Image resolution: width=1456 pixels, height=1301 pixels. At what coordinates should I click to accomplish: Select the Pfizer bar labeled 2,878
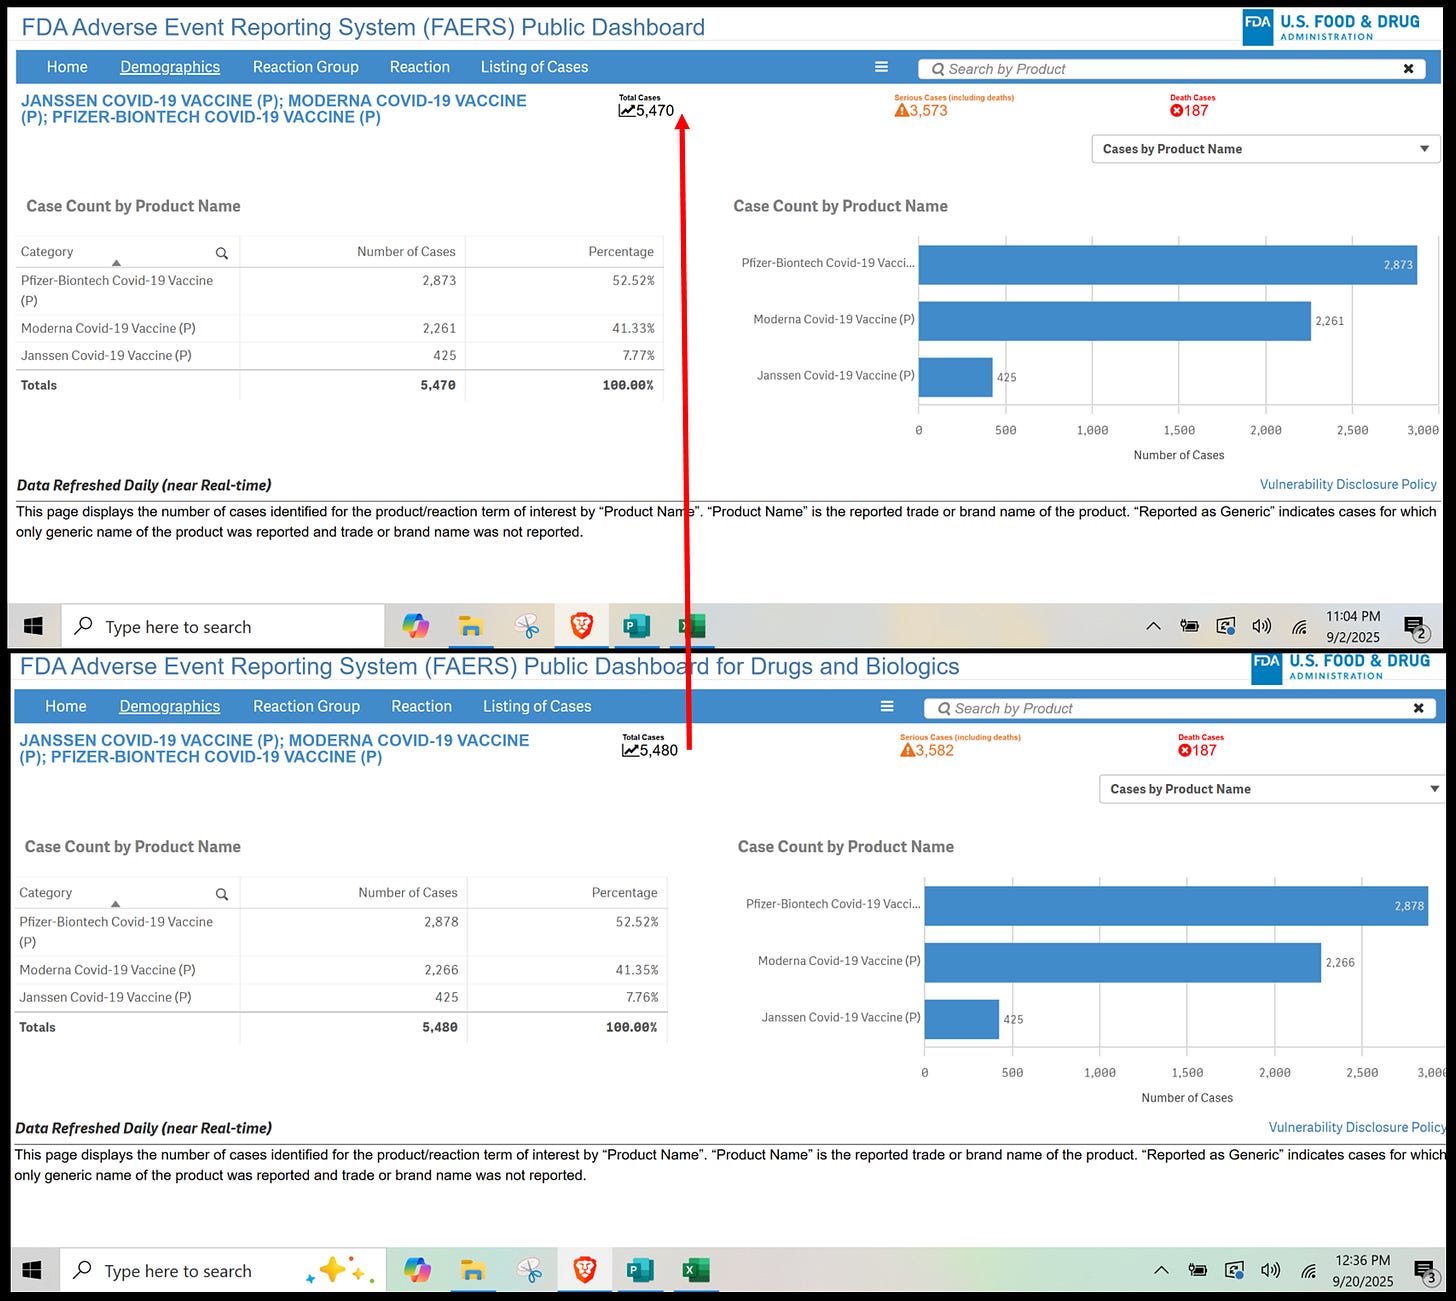coord(1176,906)
